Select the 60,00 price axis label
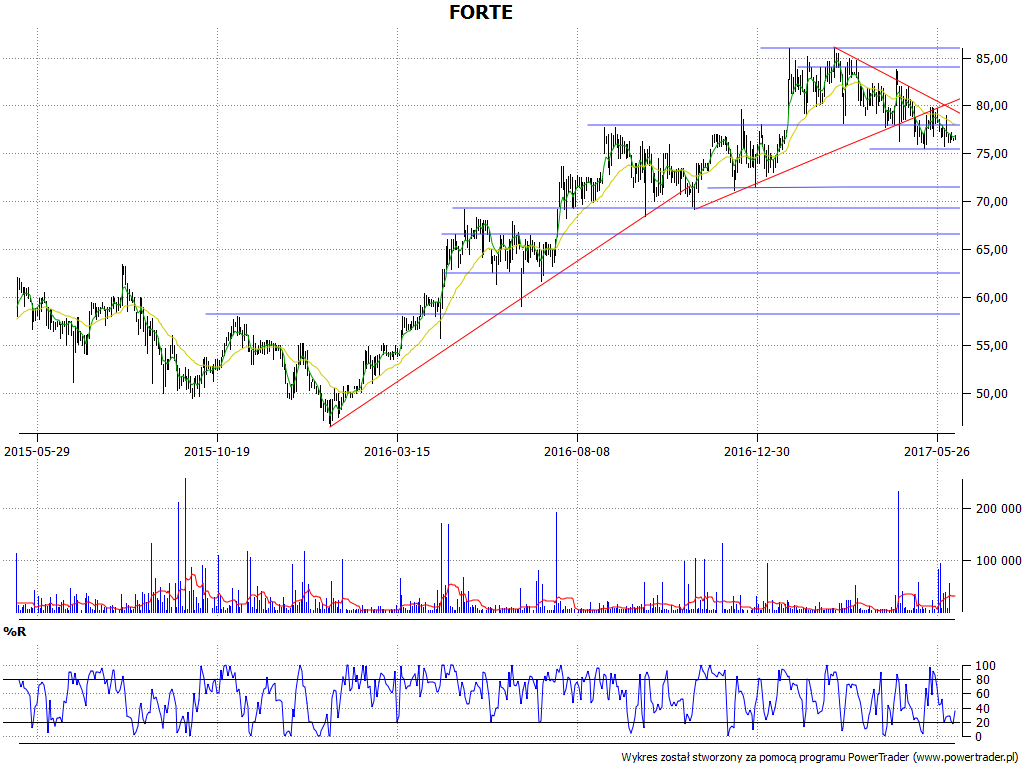The width and height of the screenshot is (1024, 768). (x=991, y=298)
